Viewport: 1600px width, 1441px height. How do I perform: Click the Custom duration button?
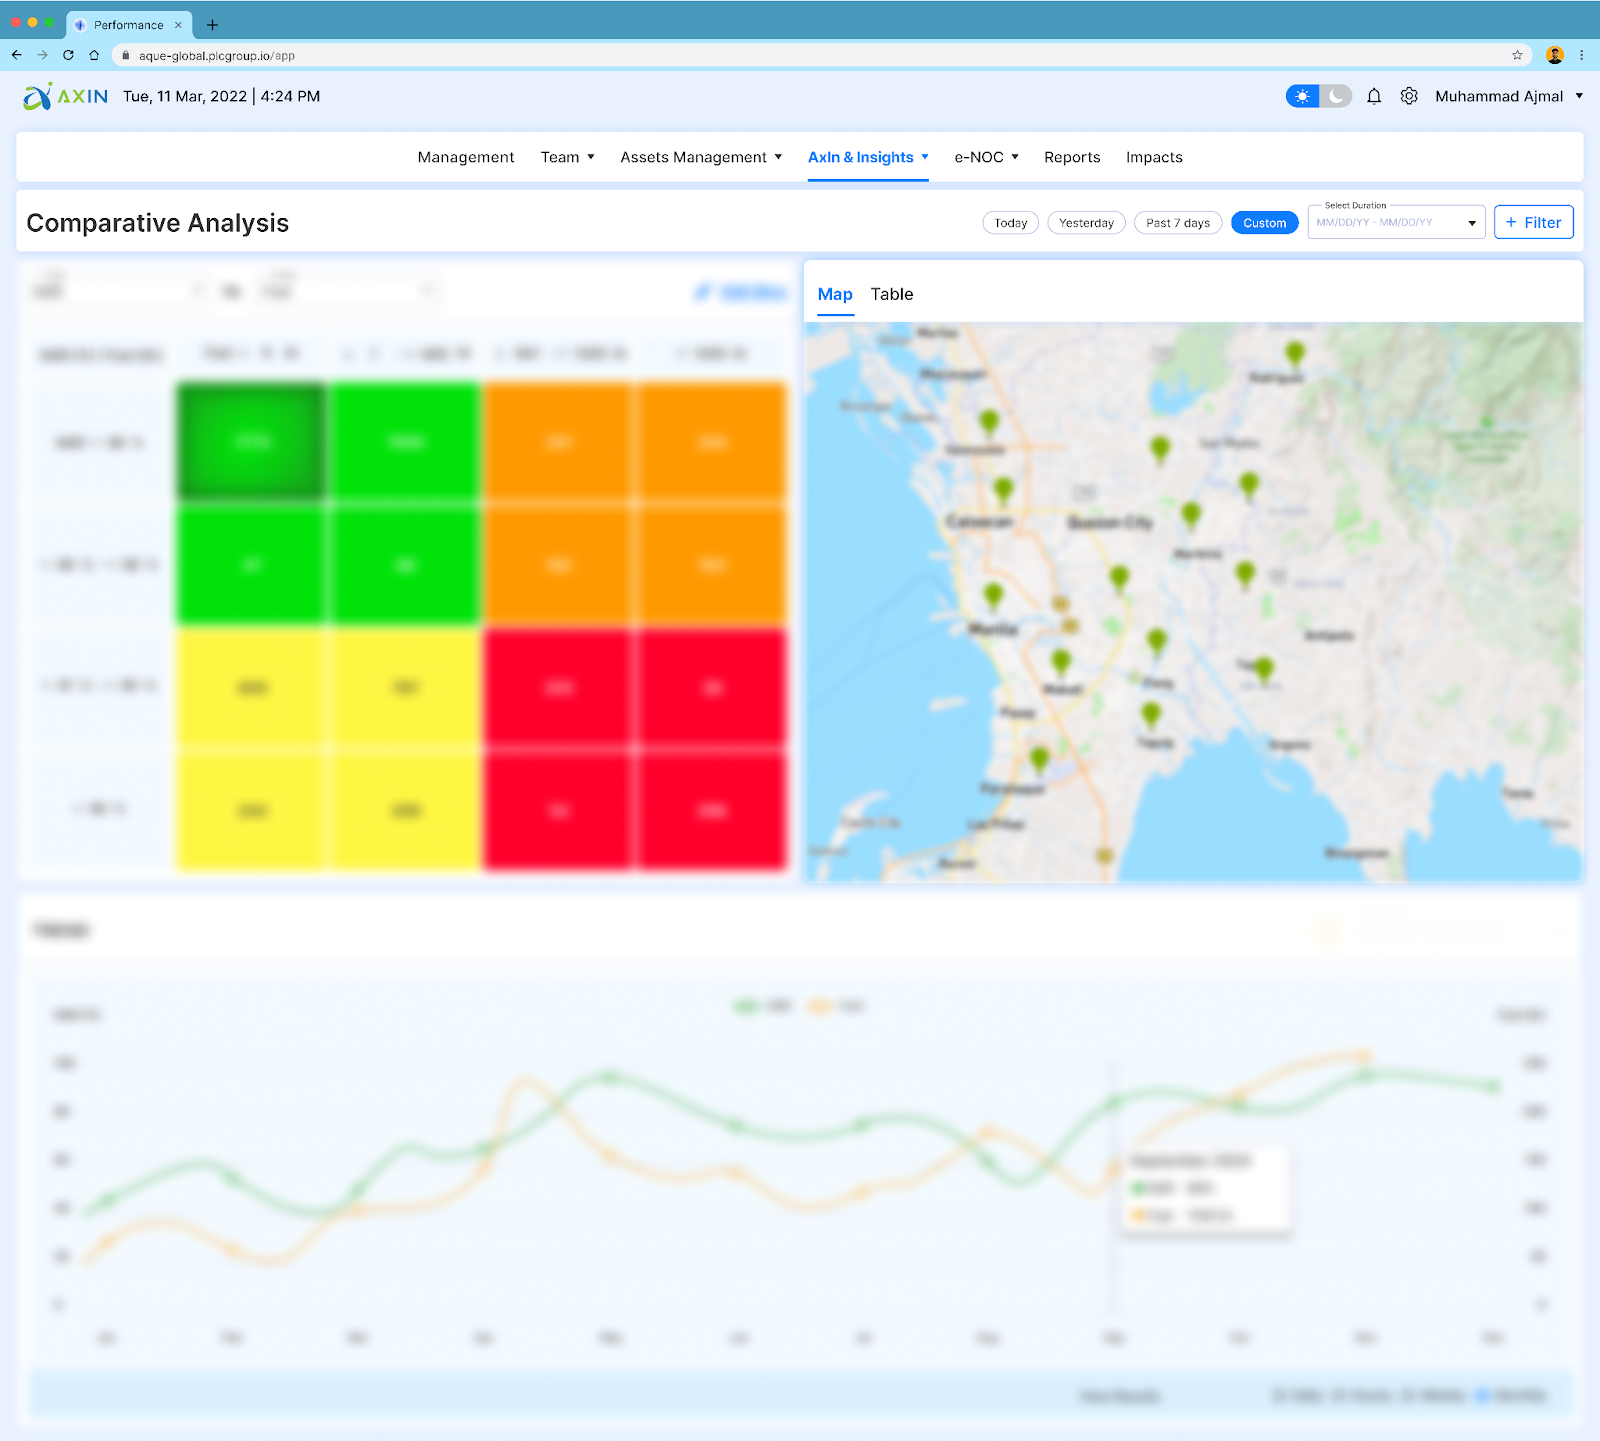(x=1264, y=223)
